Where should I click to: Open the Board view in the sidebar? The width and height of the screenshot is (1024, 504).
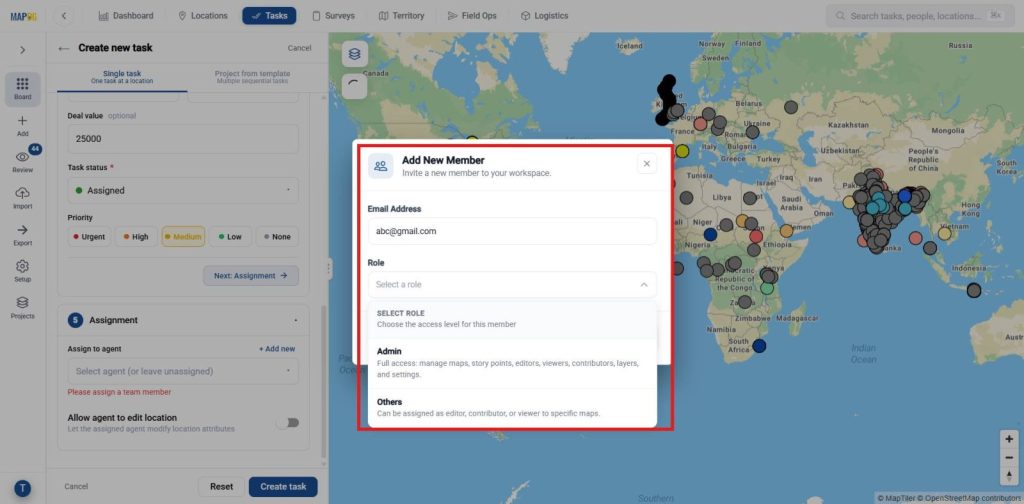[23, 89]
